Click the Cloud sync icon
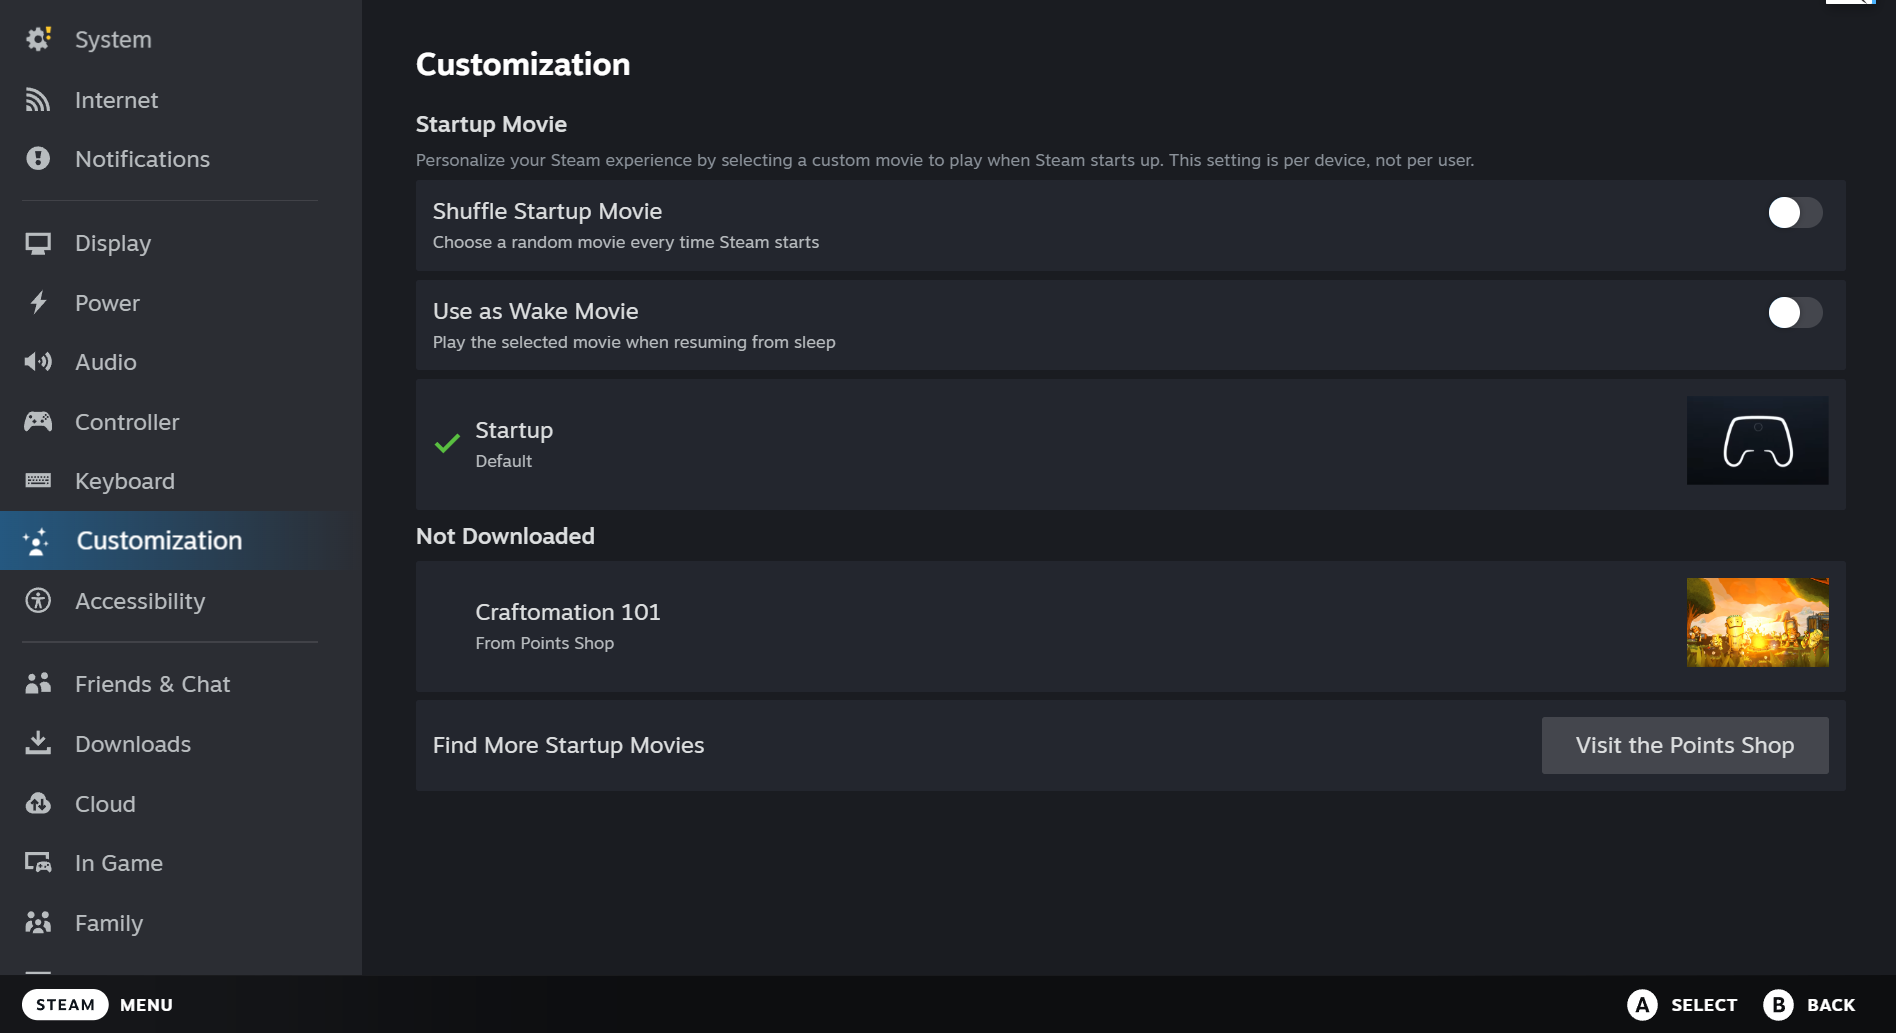The width and height of the screenshot is (1896, 1033). [x=38, y=804]
